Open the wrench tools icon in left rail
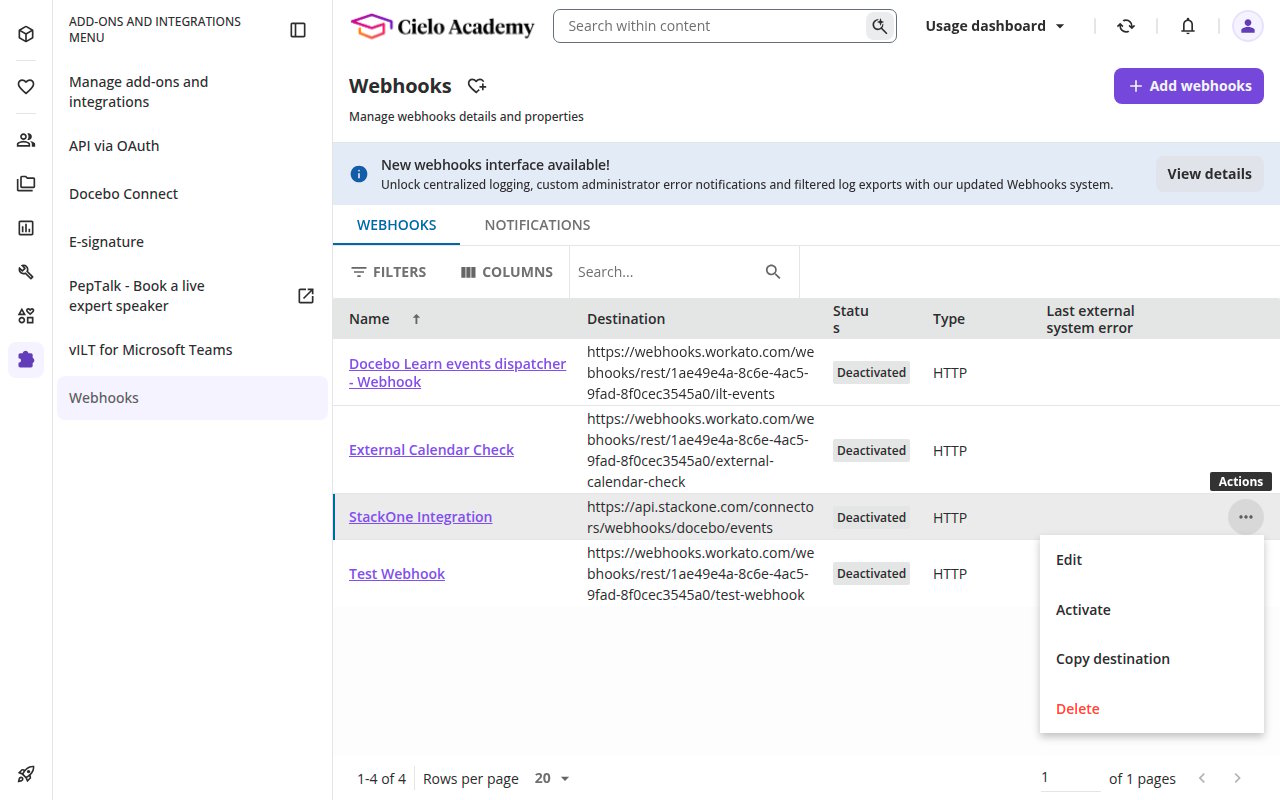The width and height of the screenshot is (1280, 800). [26, 272]
